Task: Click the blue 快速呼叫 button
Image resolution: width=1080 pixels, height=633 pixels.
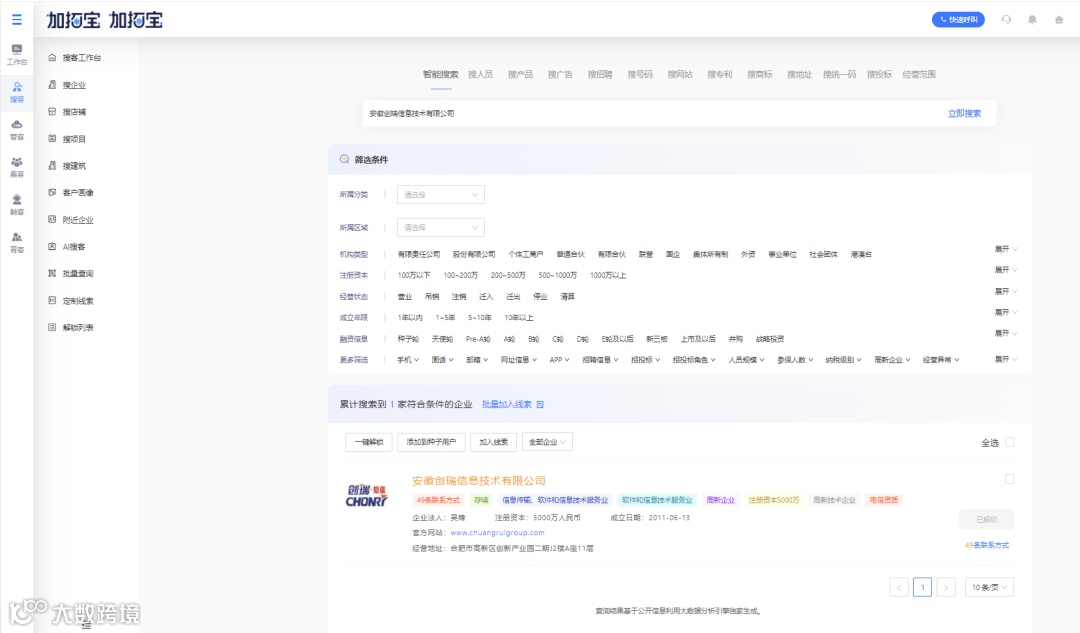Action: (958, 20)
